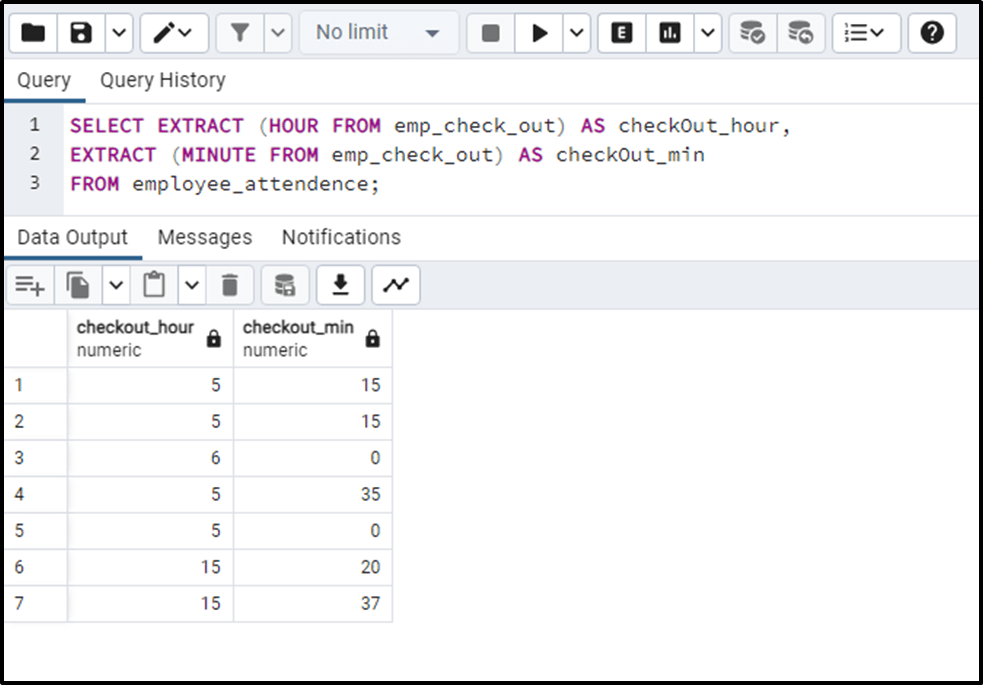983x685 pixels.
Task: Delete the selected row from results
Action: pos(230,284)
